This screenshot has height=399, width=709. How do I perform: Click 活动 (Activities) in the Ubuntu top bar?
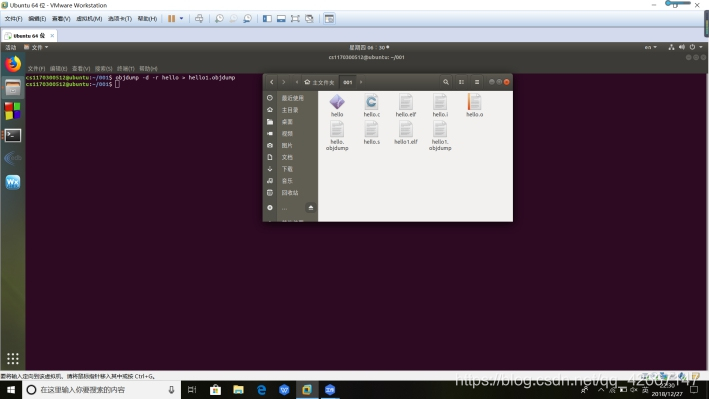pyautogui.click(x=10, y=47)
